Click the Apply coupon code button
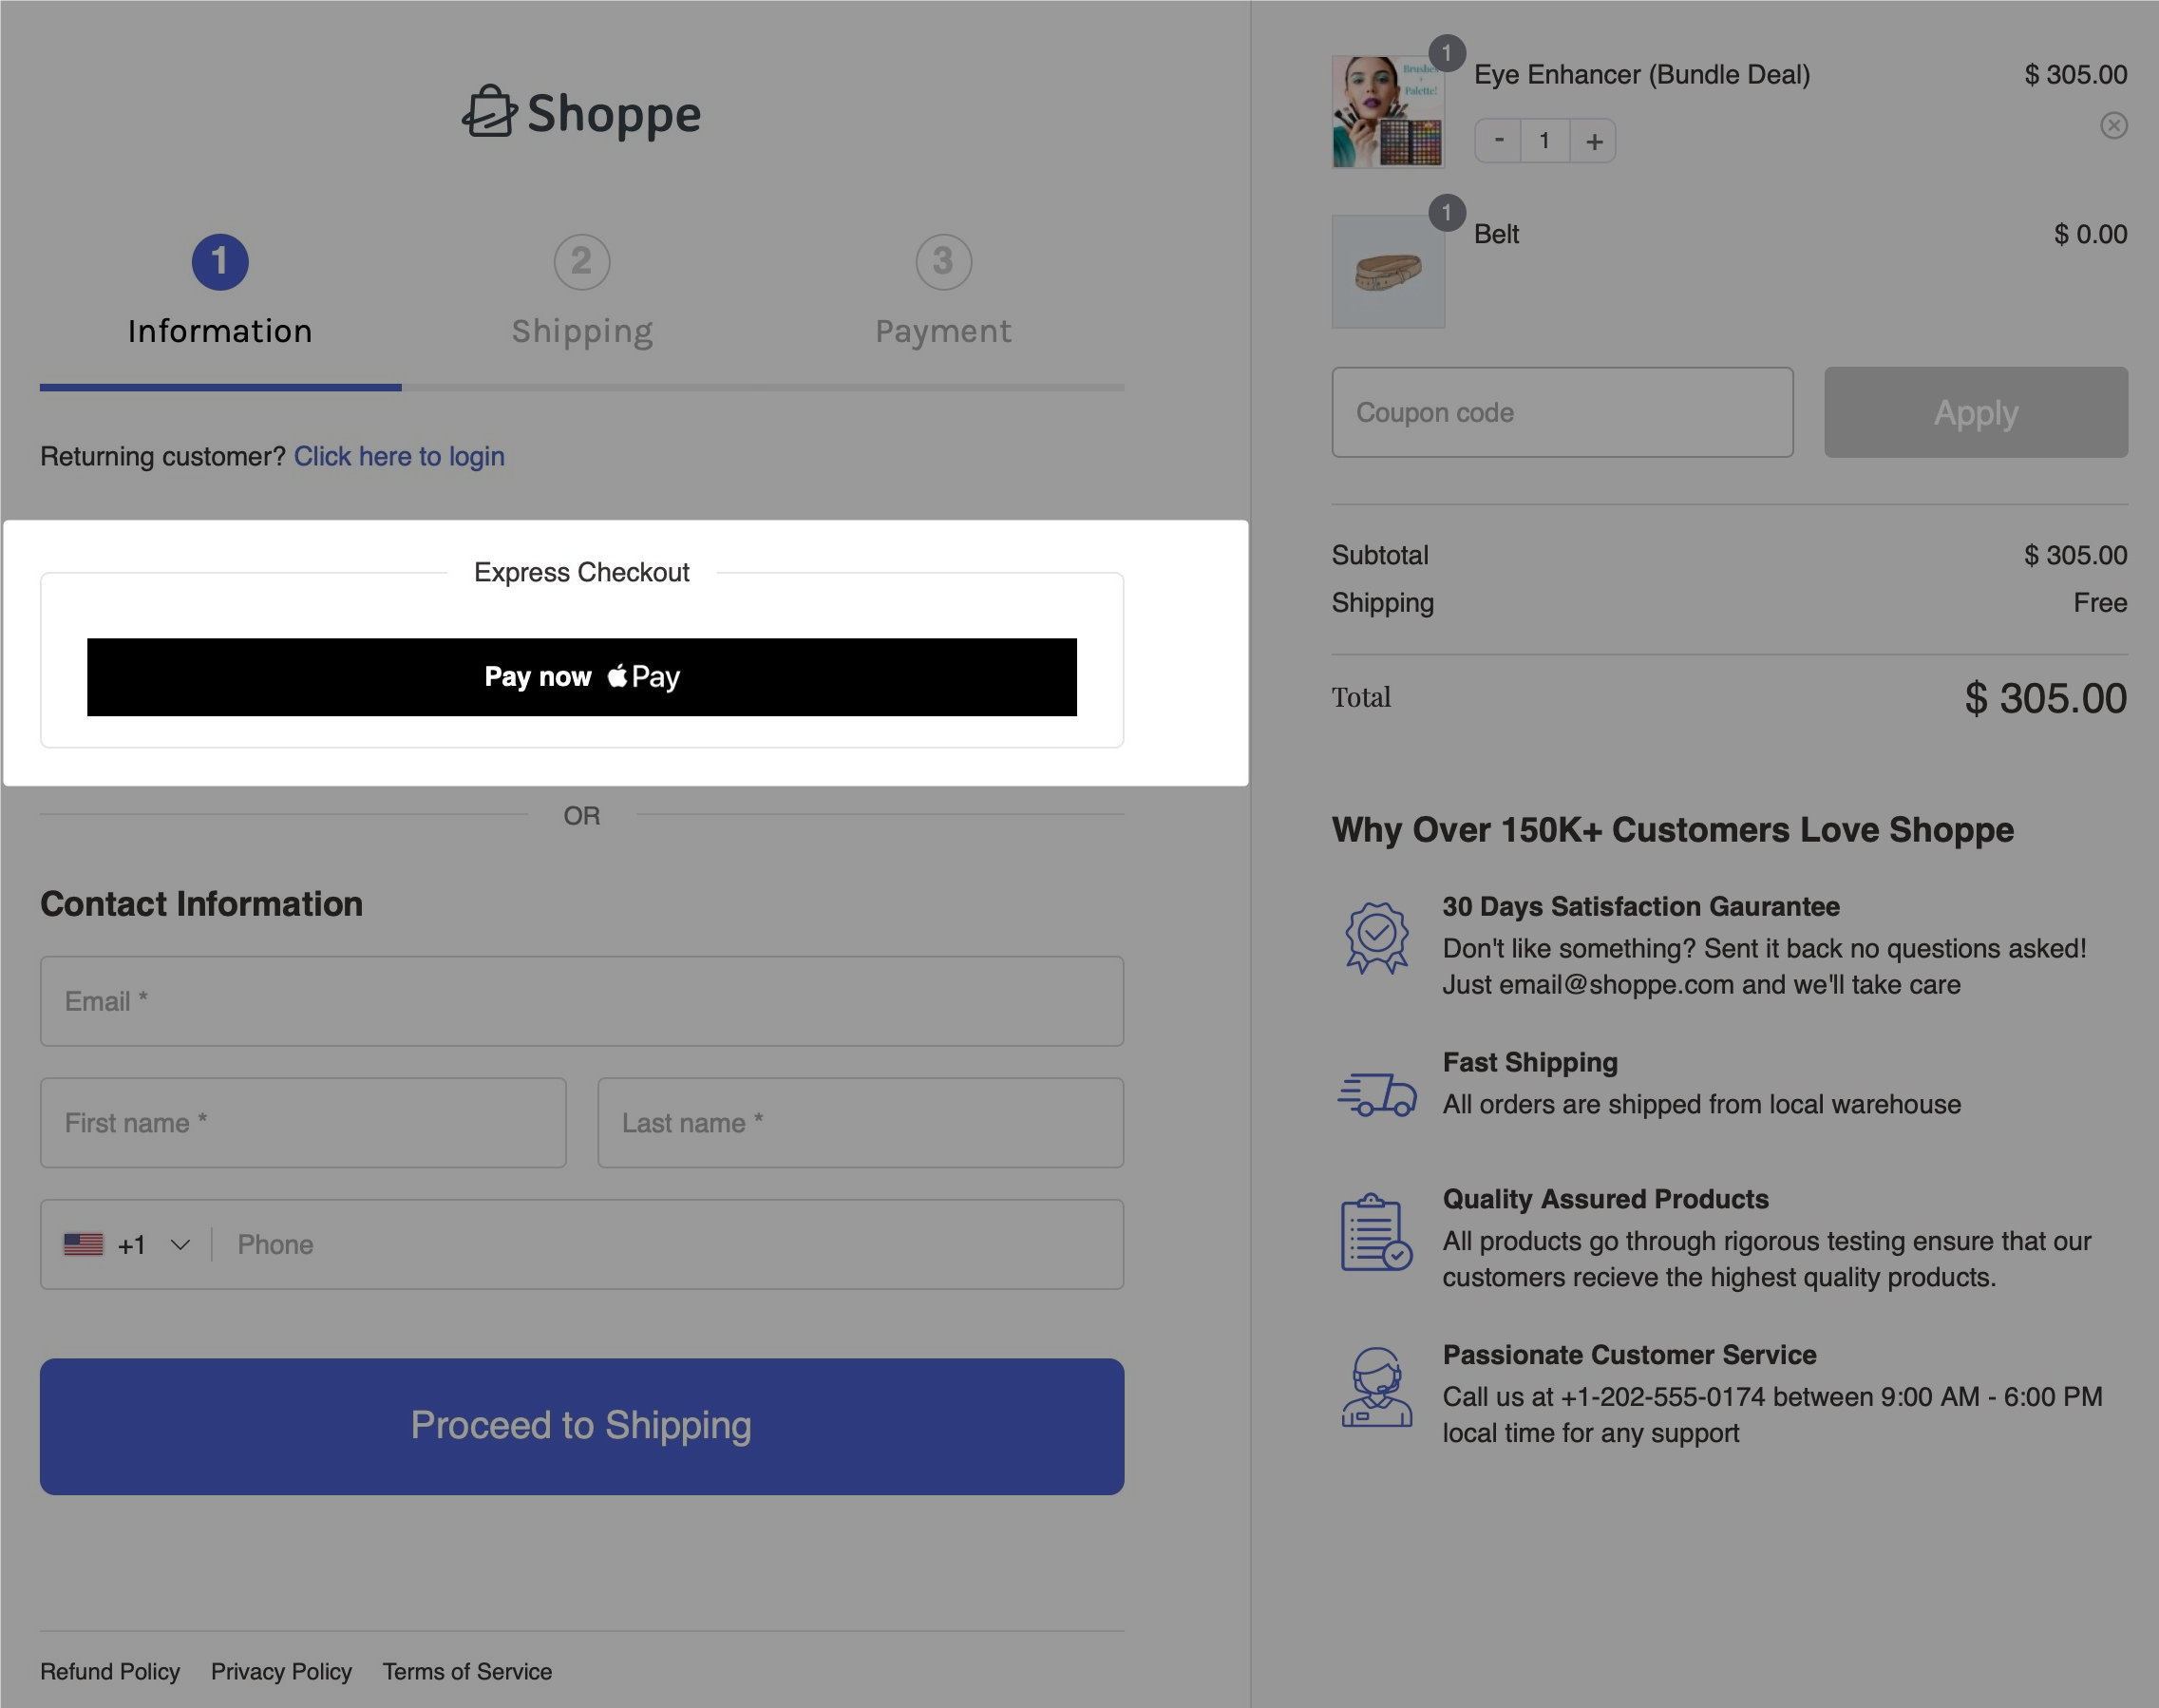Screen dimensions: 2159x1708 click(1975, 411)
